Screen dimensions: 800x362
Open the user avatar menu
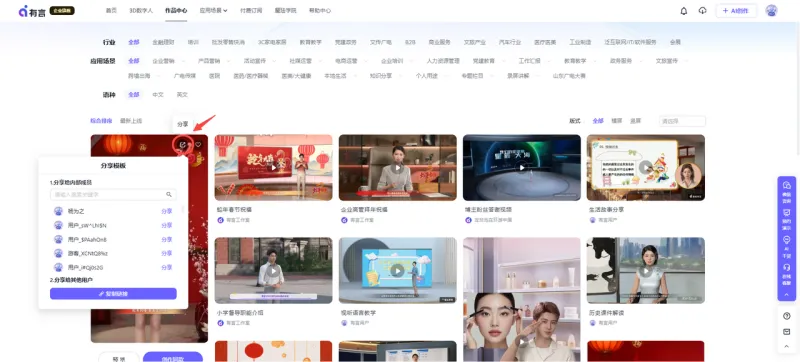tap(771, 11)
